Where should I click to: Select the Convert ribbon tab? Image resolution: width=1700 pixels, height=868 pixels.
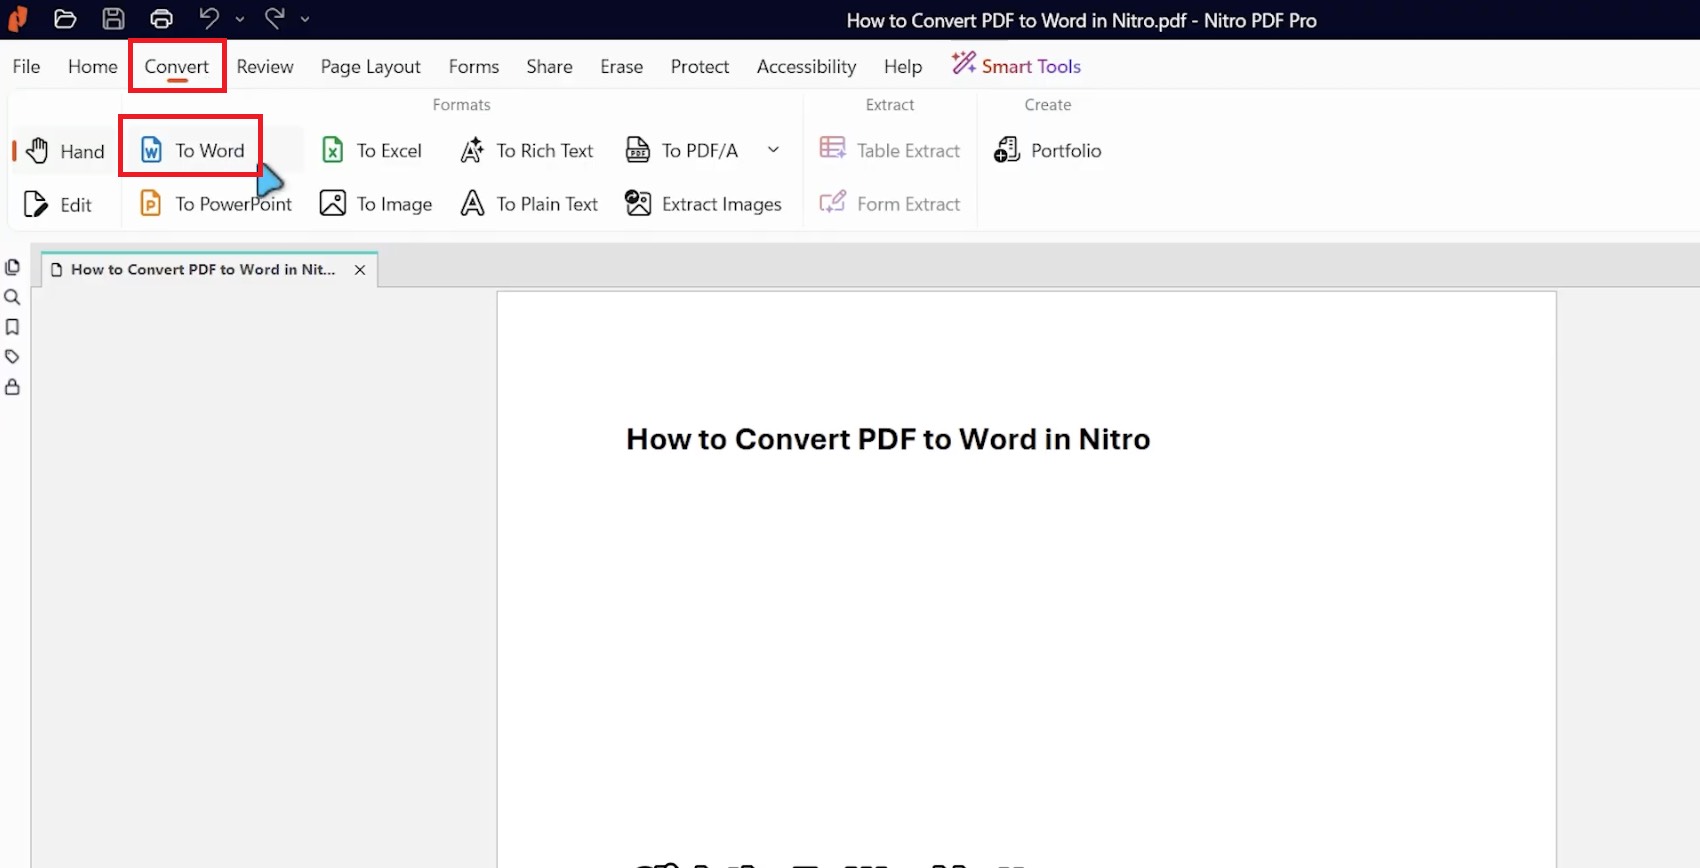177,66
